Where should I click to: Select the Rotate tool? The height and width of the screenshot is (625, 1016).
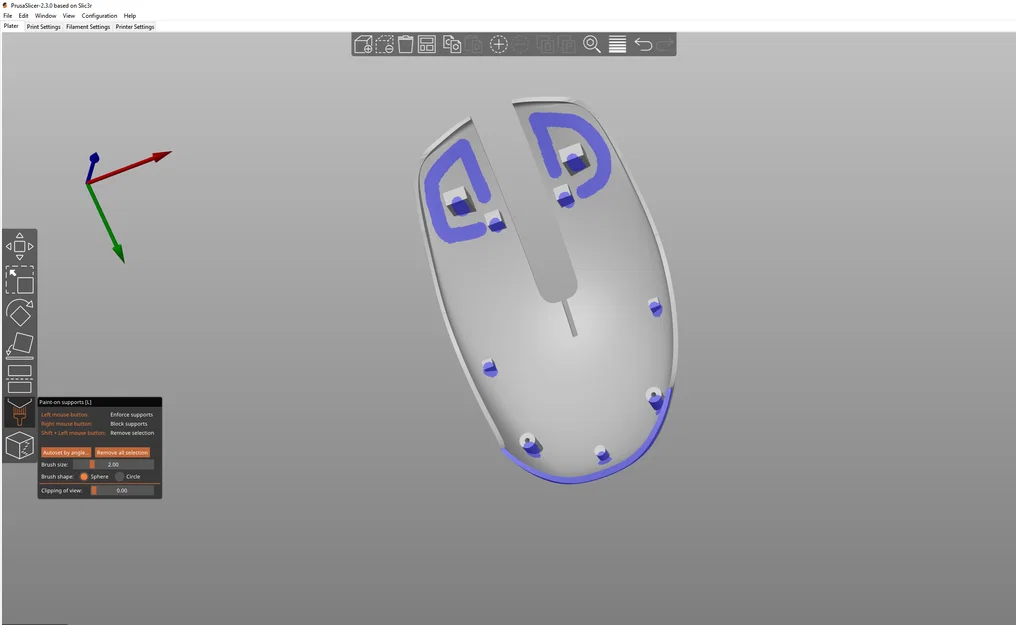point(19,312)
